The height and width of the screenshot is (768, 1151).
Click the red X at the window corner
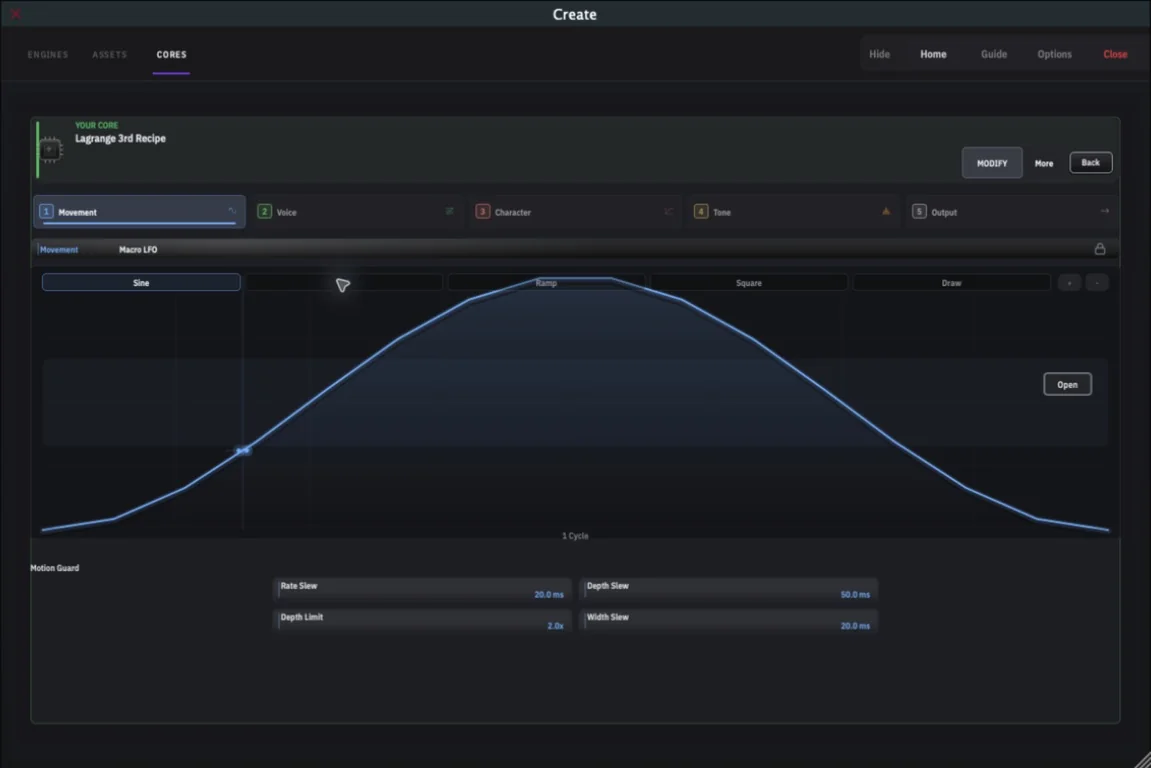point(15,13)
